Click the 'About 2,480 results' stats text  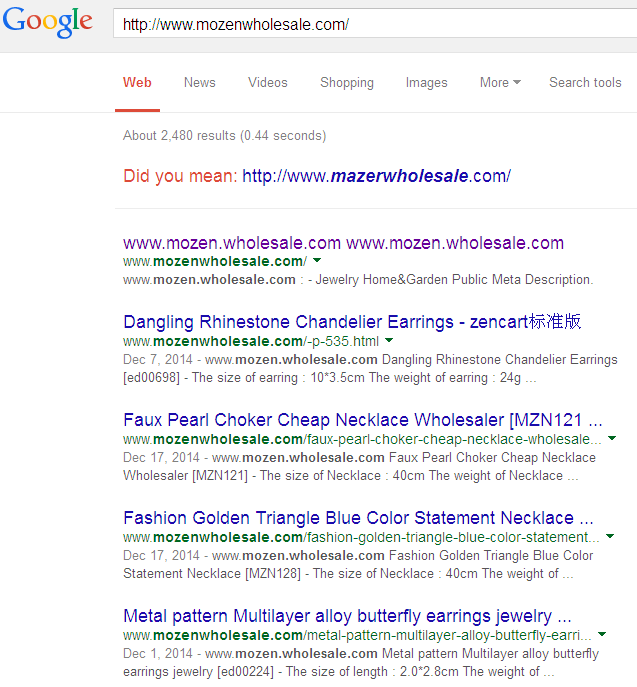click(224, 136)
